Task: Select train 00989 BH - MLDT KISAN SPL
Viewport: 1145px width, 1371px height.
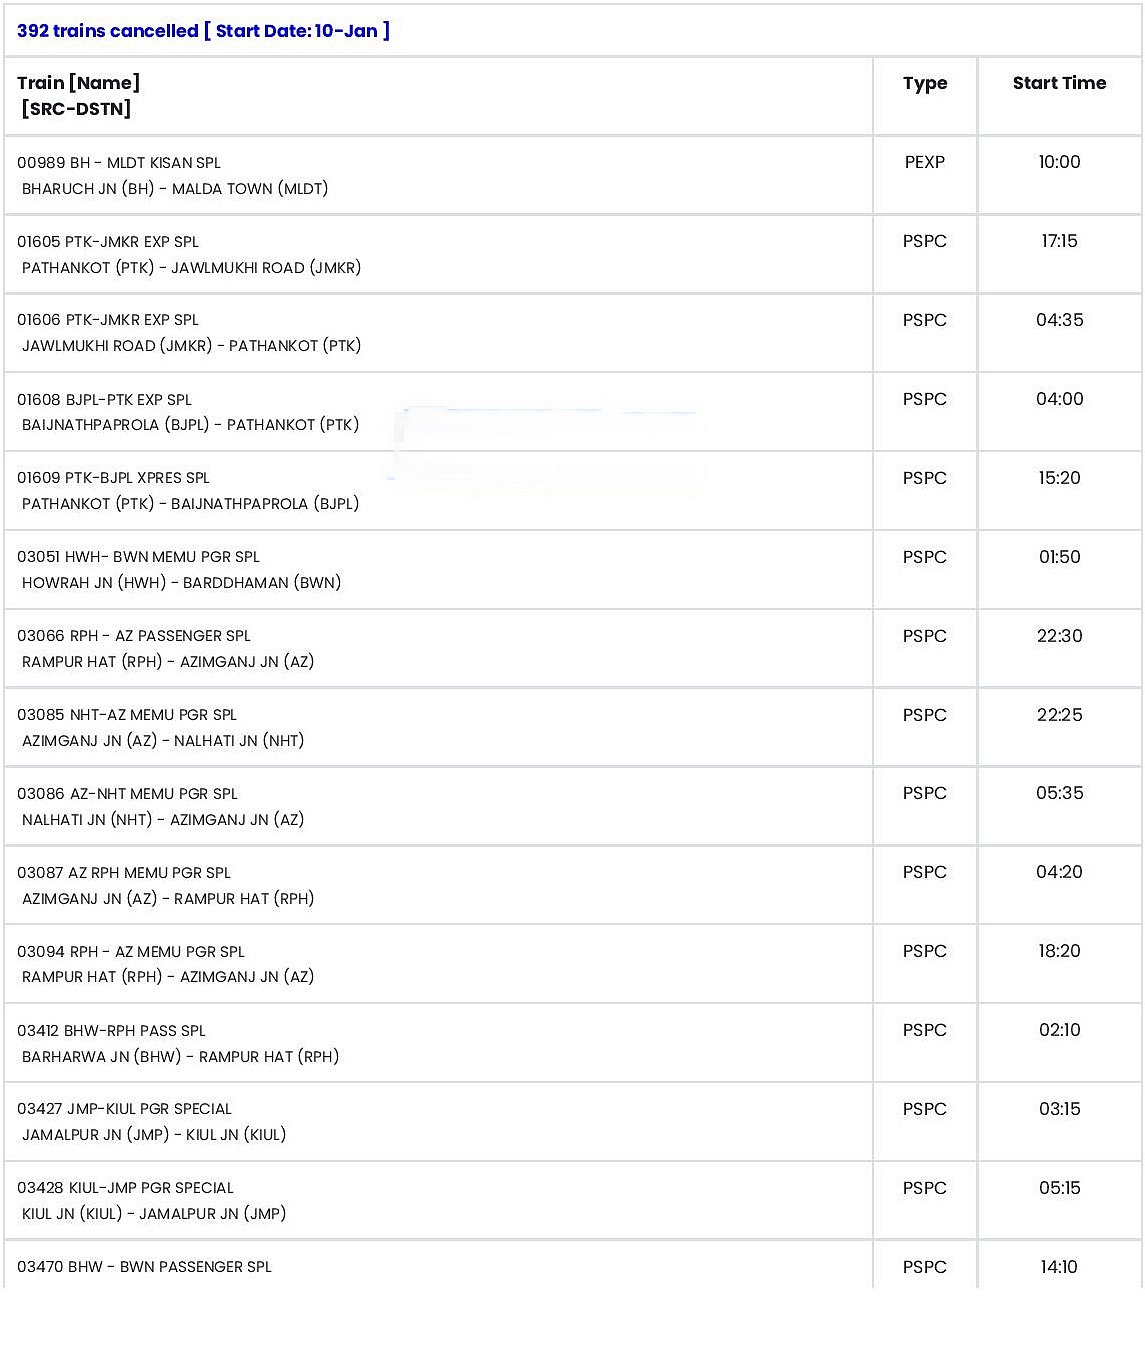Action: click(x=119, y=163)
